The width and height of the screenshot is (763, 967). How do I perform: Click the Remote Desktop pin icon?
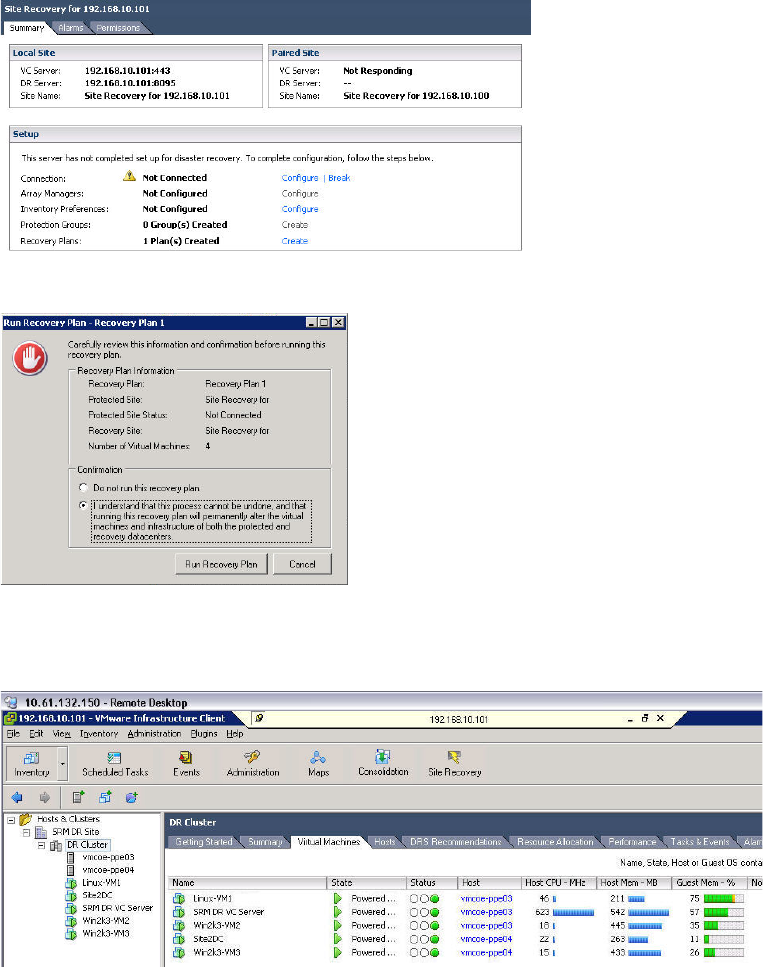coord(260,718)
